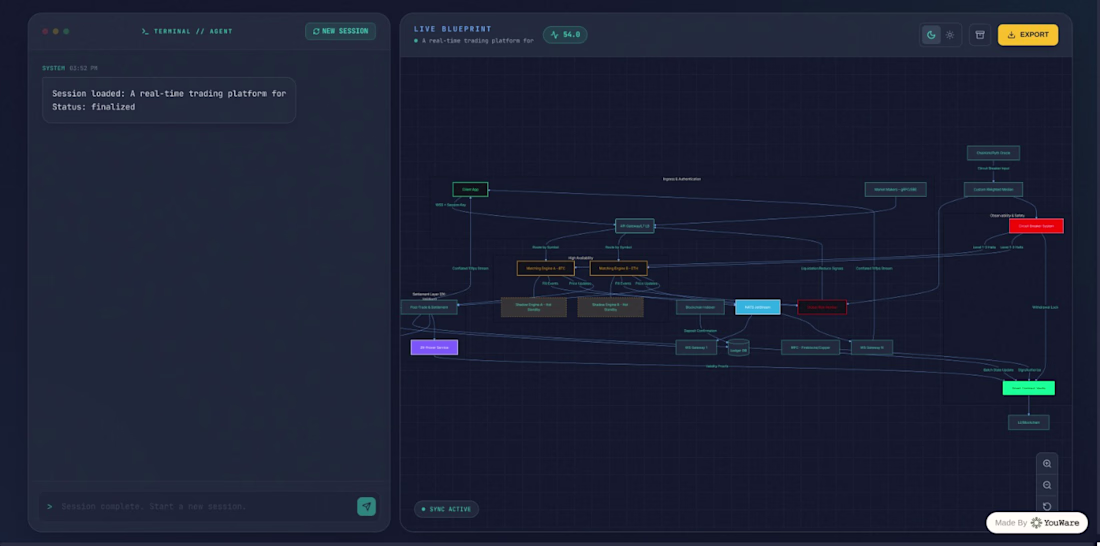Click the yellow EXPORT button
This screenshot has width=1100, height=546.
(1028, 34)
